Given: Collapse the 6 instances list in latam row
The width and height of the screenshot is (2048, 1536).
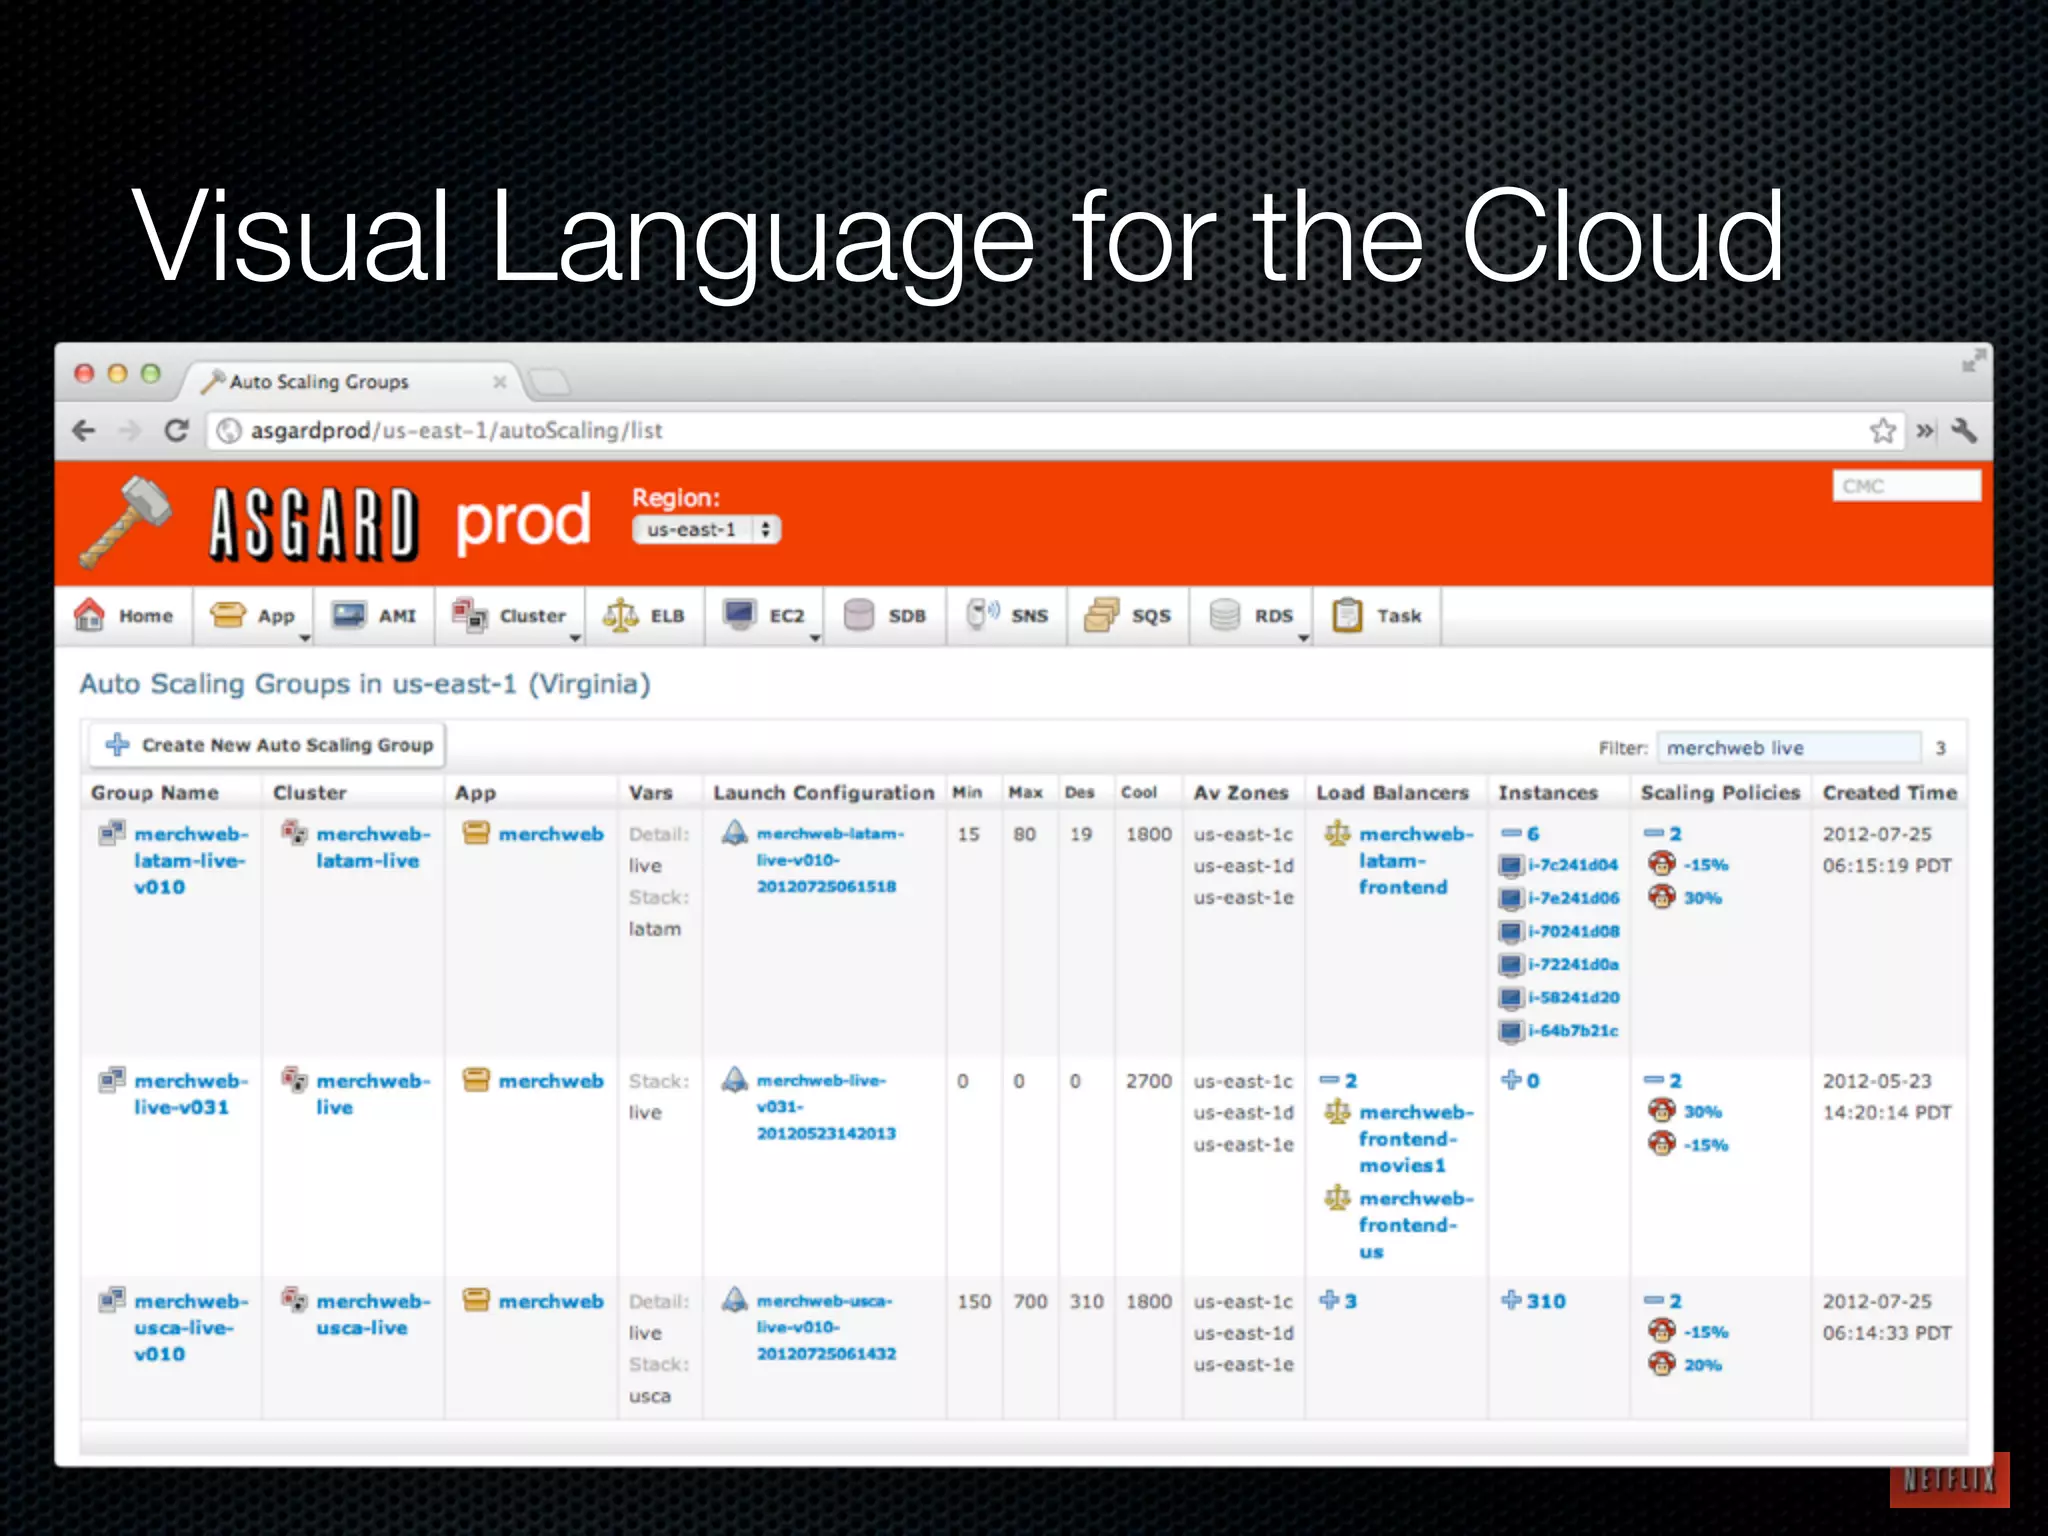Looking at the screenshot, I should [x=1520, y=833].
